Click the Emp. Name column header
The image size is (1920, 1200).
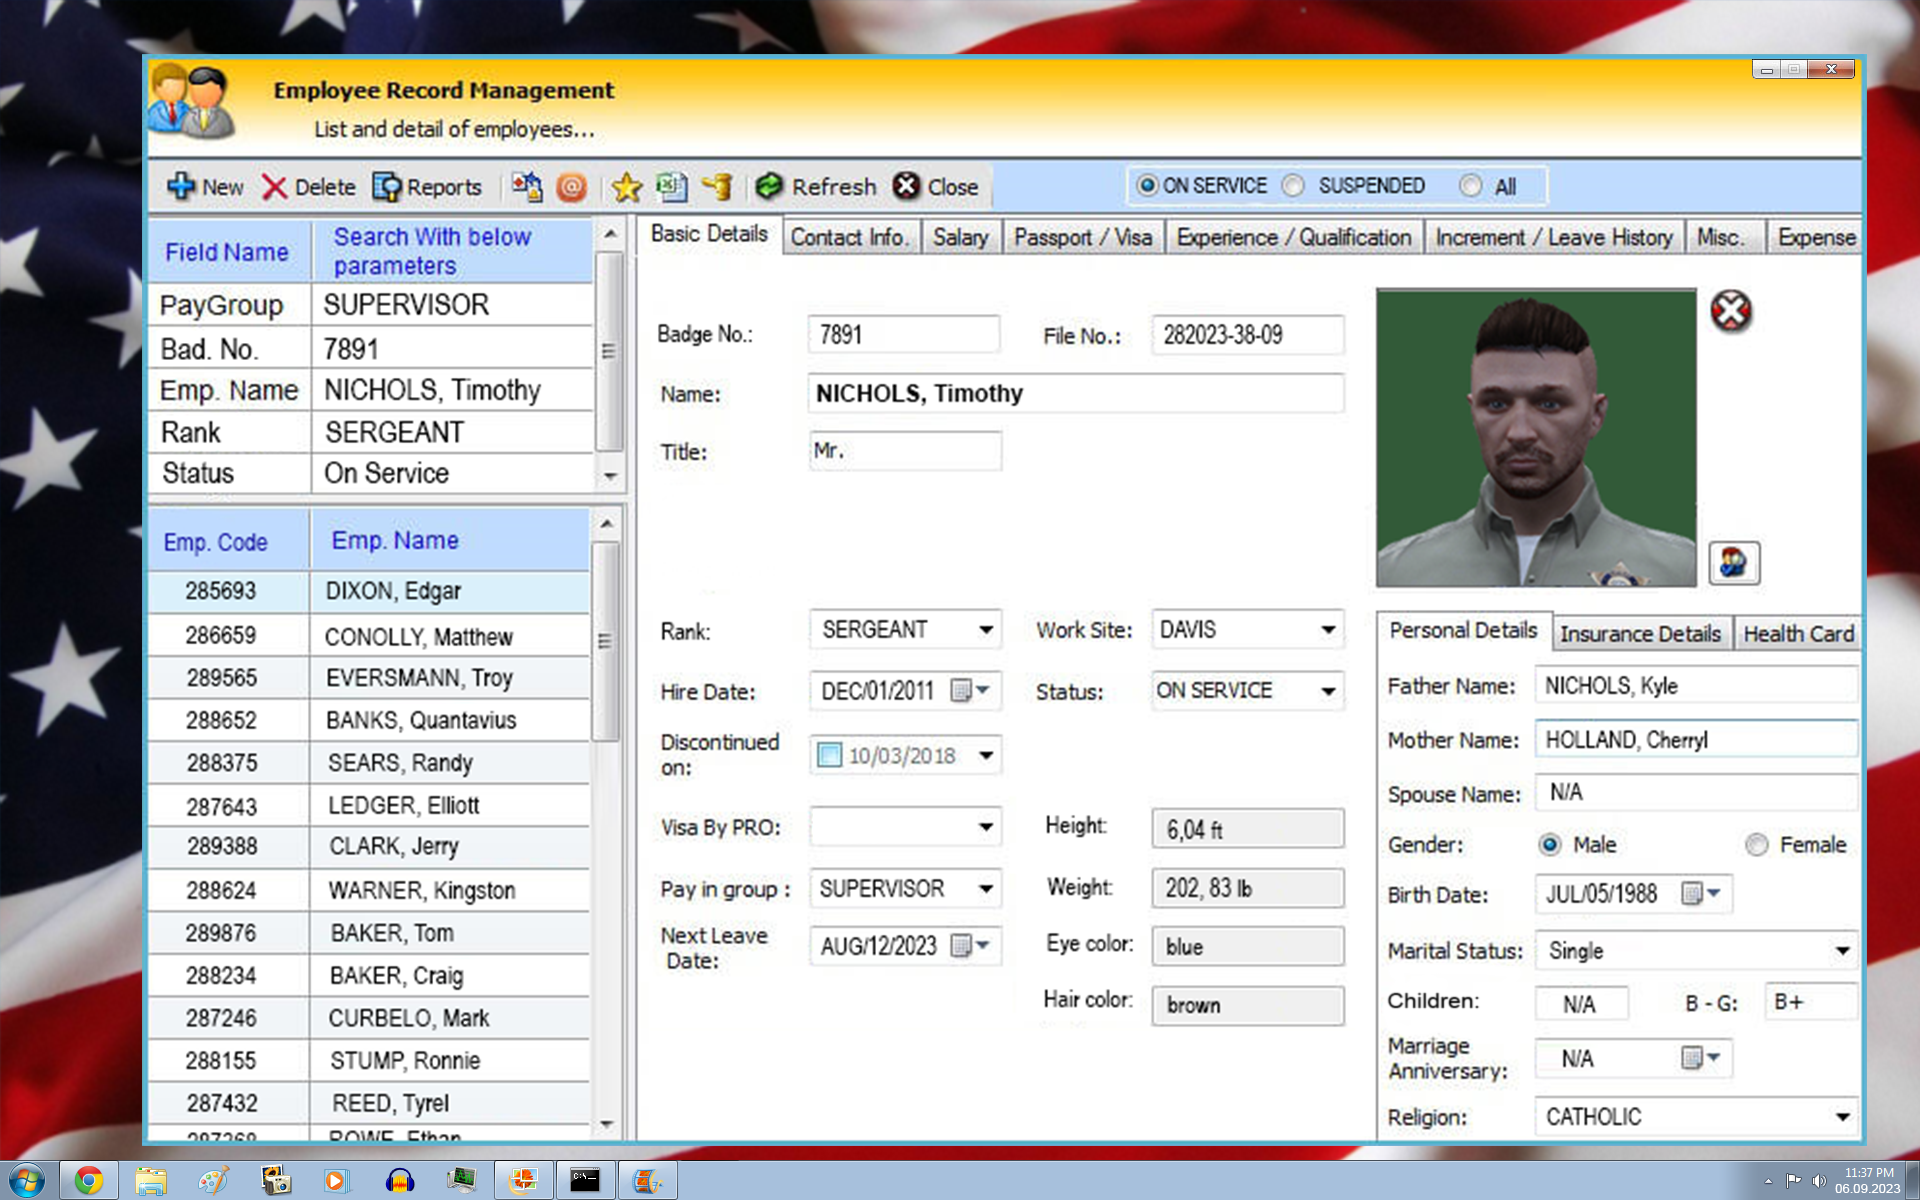451,540
